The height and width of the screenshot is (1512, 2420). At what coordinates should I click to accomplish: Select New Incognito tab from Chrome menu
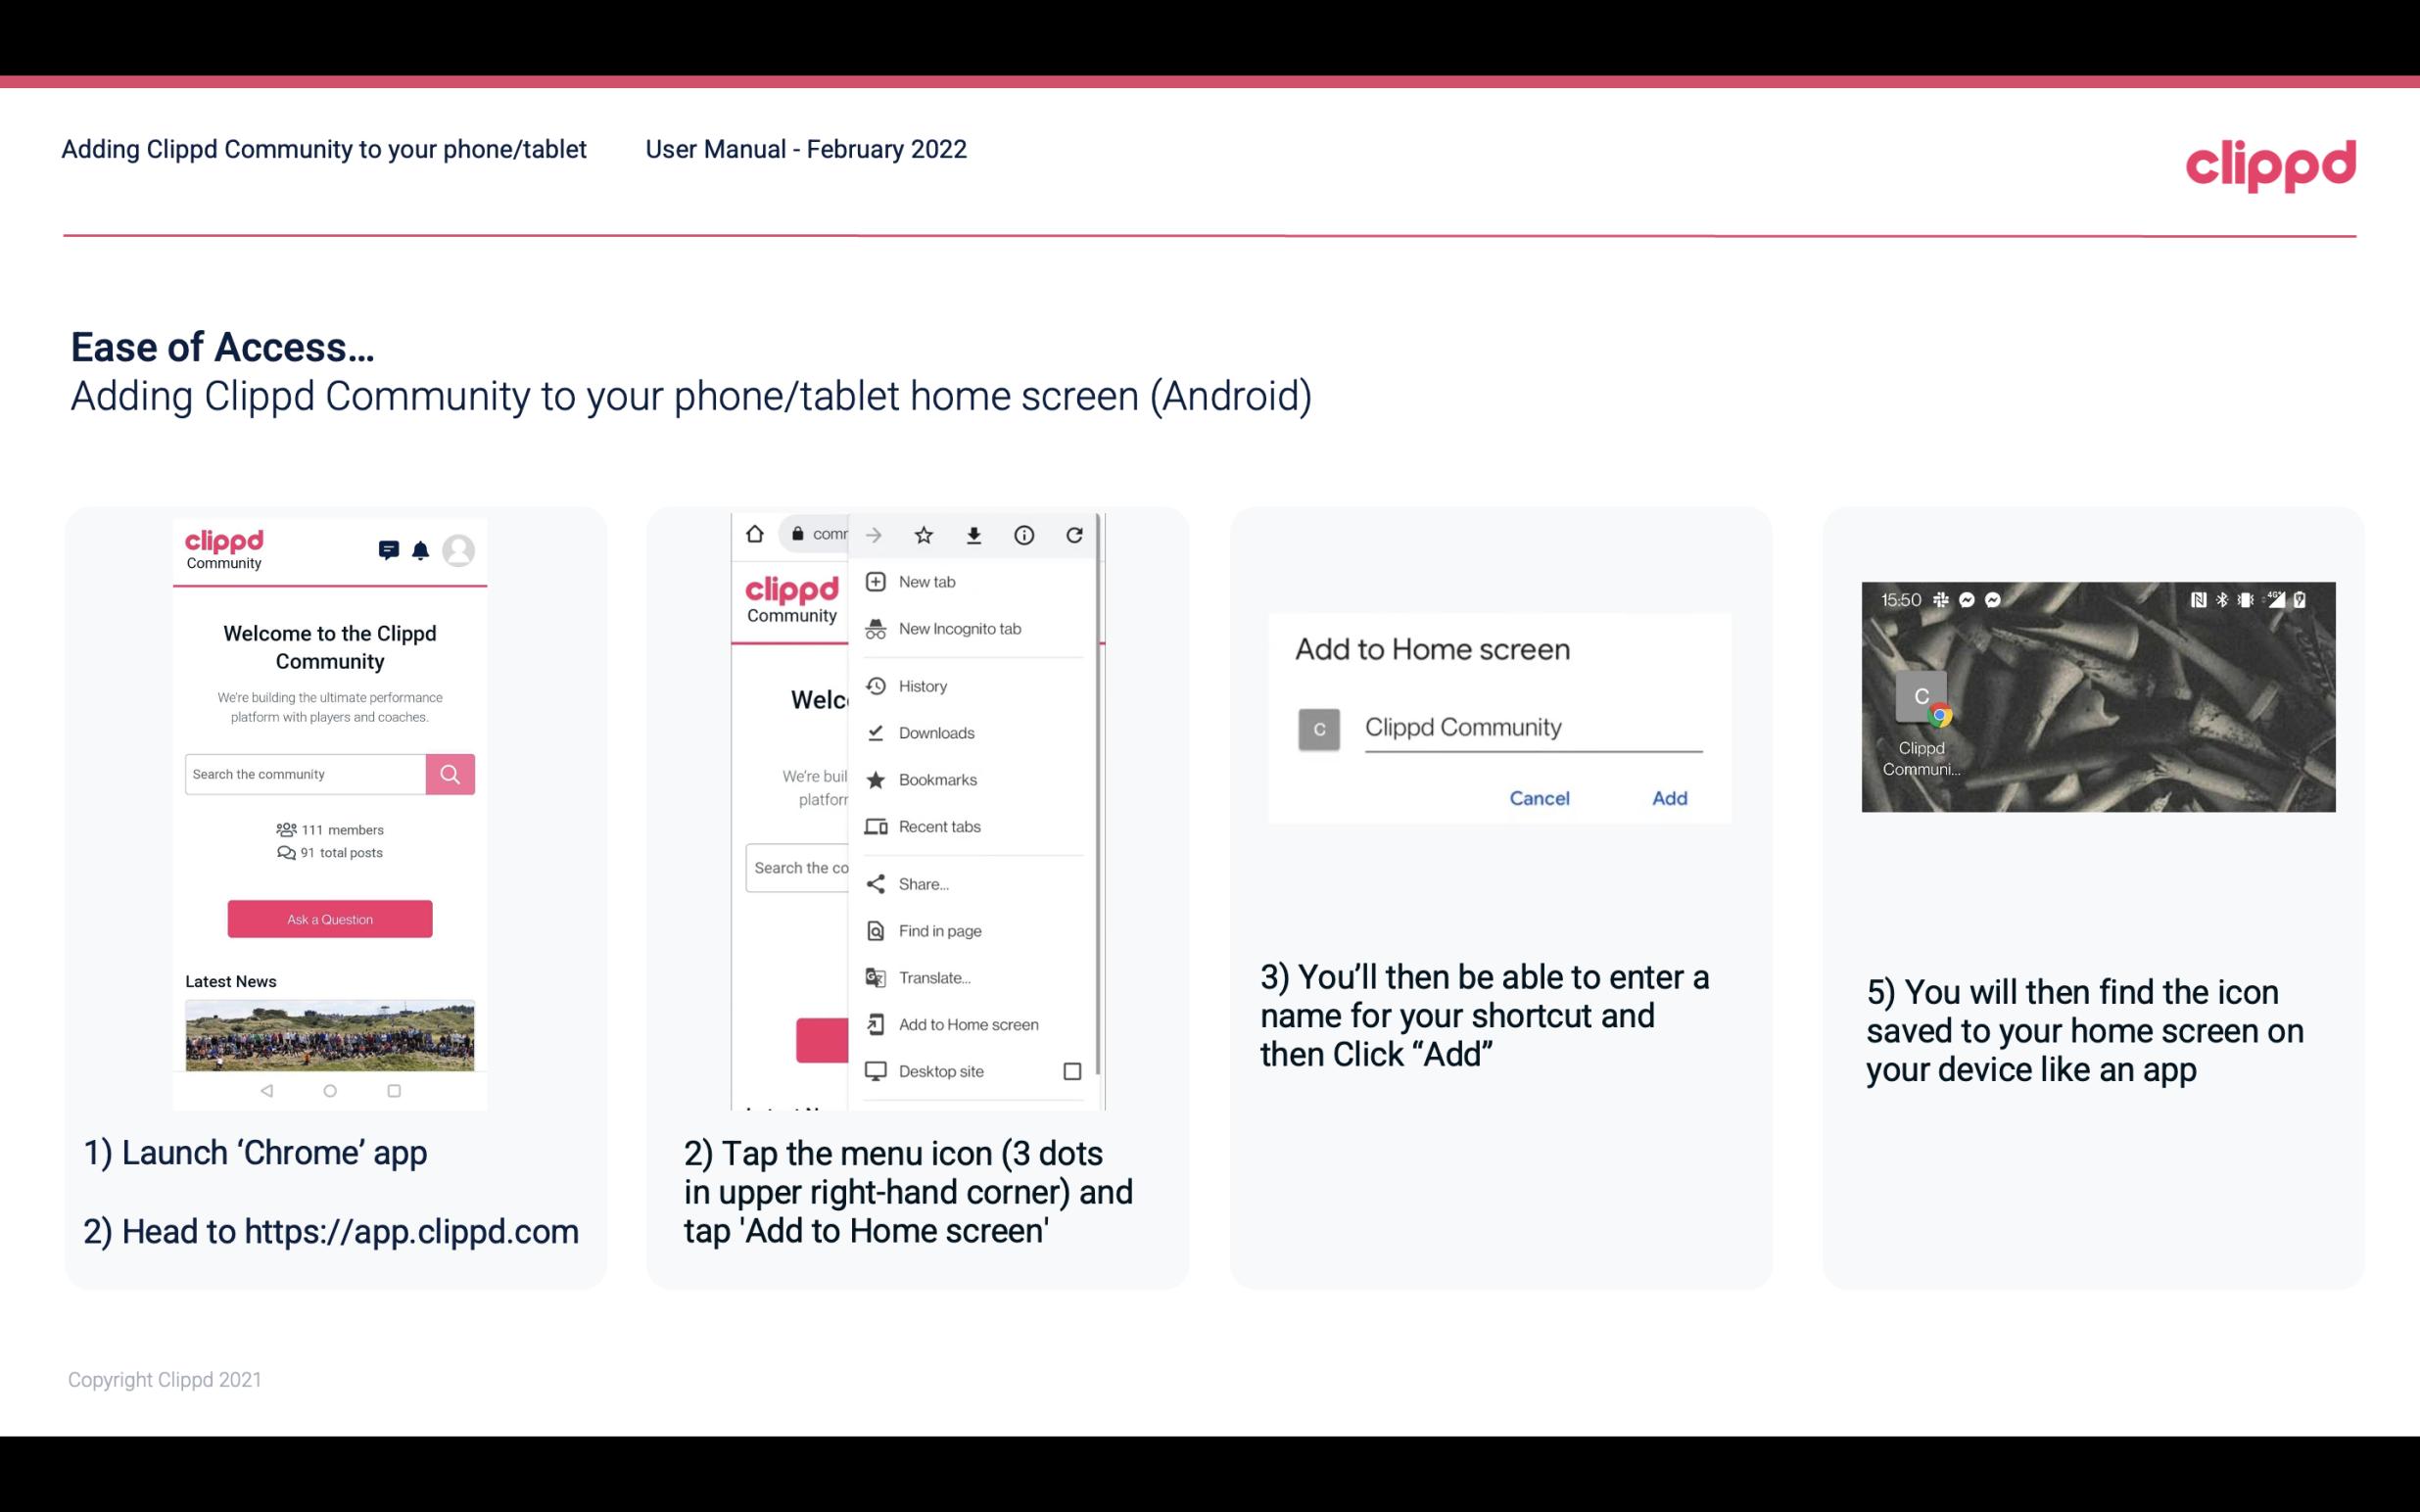(x=960, y=629)
